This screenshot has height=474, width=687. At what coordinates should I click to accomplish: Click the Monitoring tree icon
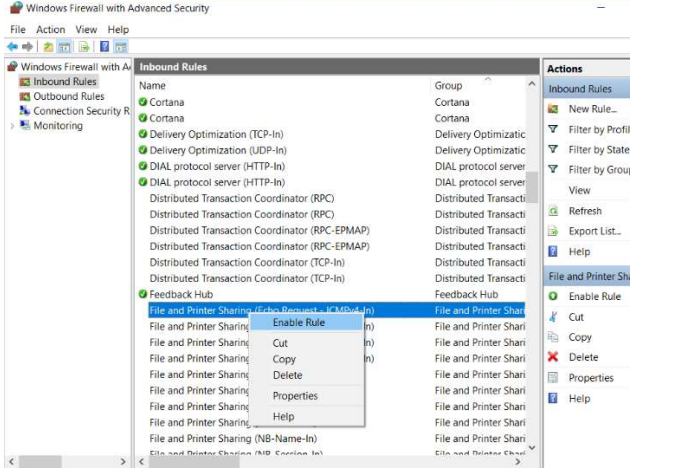[25, 125]
